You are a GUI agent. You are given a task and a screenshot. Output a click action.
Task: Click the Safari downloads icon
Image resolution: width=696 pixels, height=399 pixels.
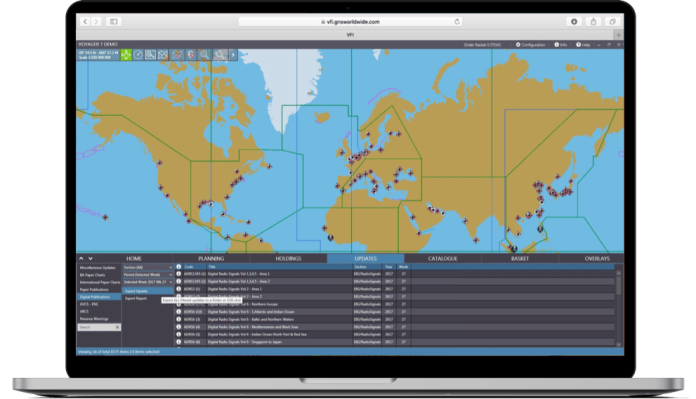[x=574, y=21]
